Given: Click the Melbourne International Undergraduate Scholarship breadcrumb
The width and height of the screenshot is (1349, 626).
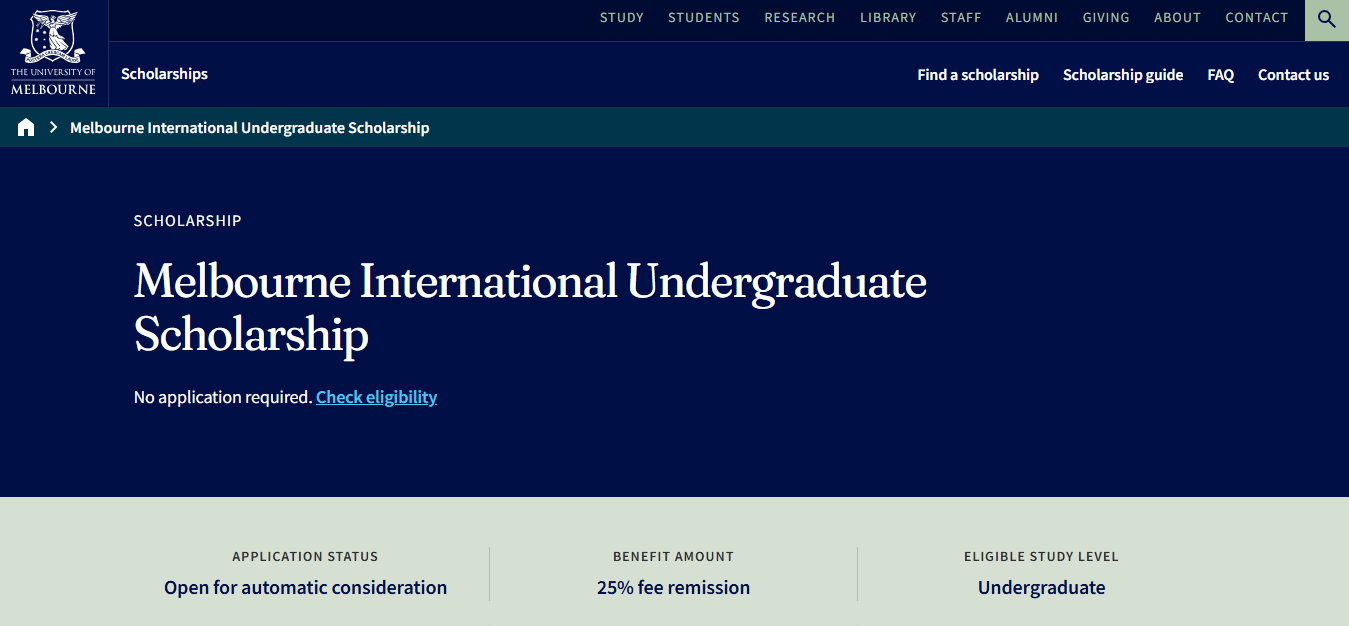Looking at the screenshot, I should (x=249, y=127).
